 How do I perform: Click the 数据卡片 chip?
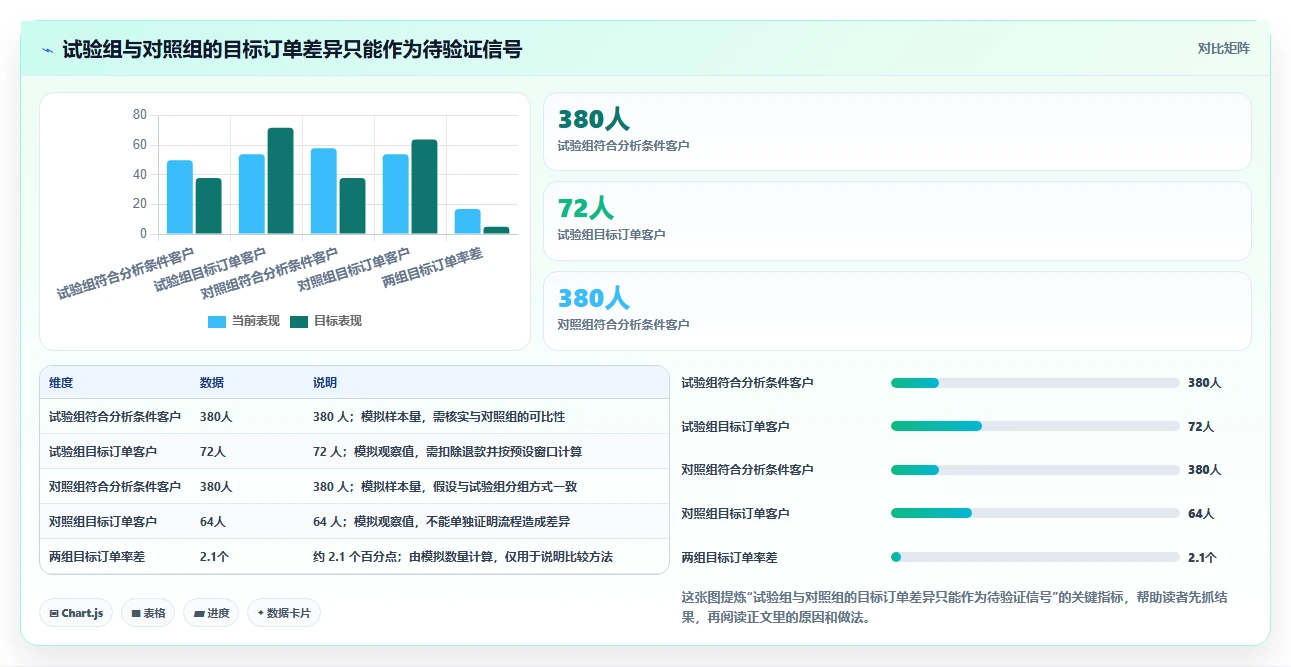click(x=284, y=613)
